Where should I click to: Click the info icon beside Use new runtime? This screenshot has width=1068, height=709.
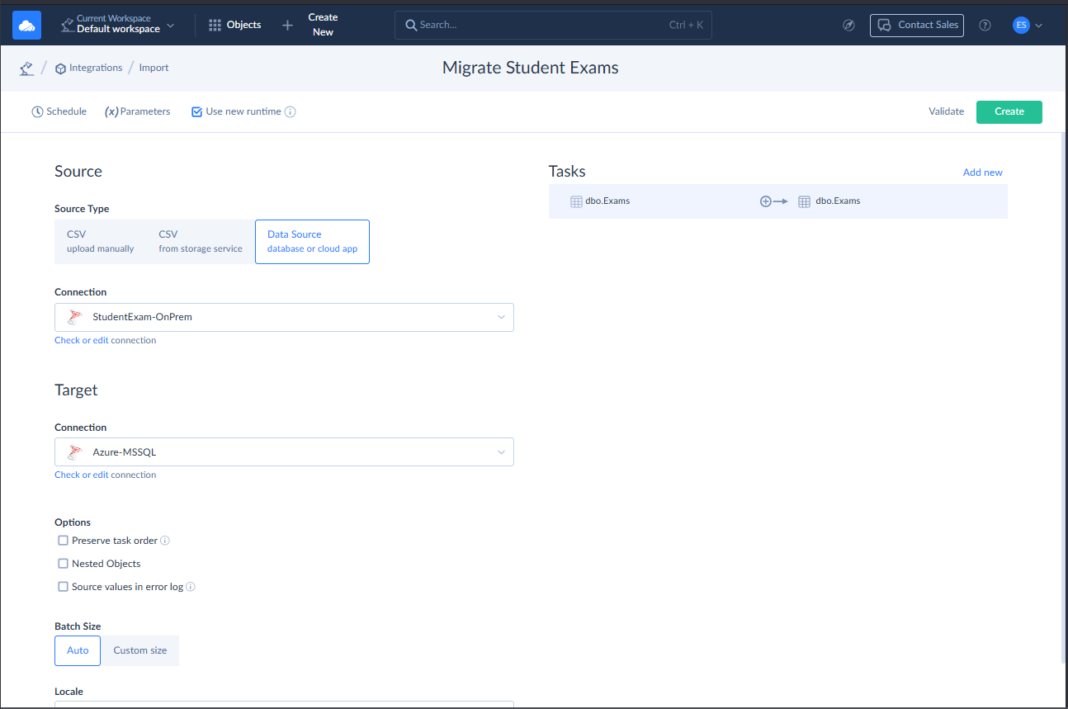pos(290,112)
